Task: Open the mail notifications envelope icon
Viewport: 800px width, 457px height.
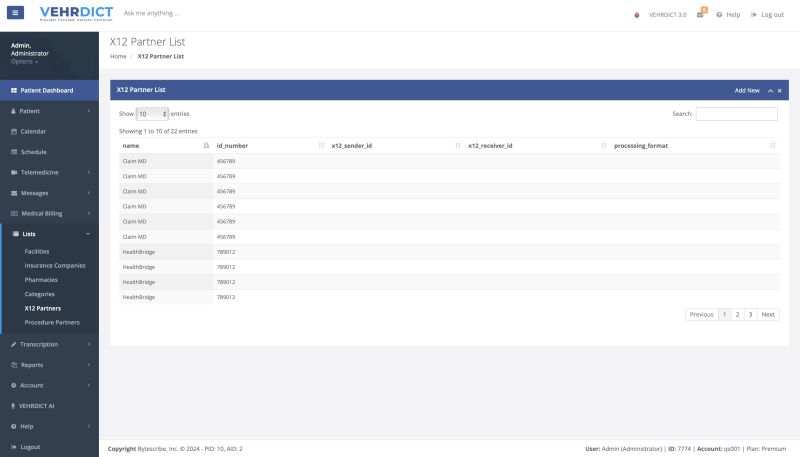Action: [x=700, y=14]
